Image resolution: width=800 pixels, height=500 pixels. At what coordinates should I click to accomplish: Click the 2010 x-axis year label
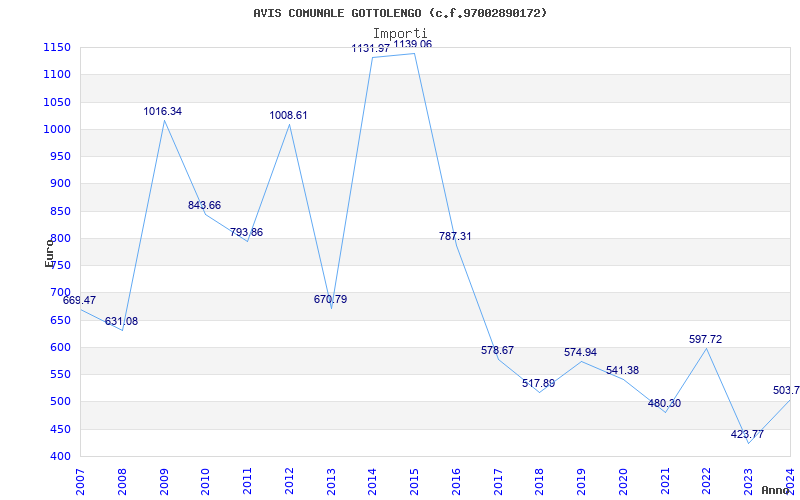click(x=206, y=482)
